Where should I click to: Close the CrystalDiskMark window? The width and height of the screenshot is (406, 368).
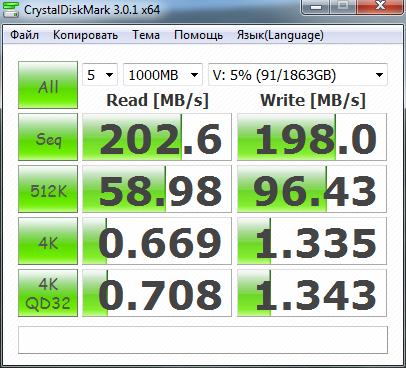380,7
